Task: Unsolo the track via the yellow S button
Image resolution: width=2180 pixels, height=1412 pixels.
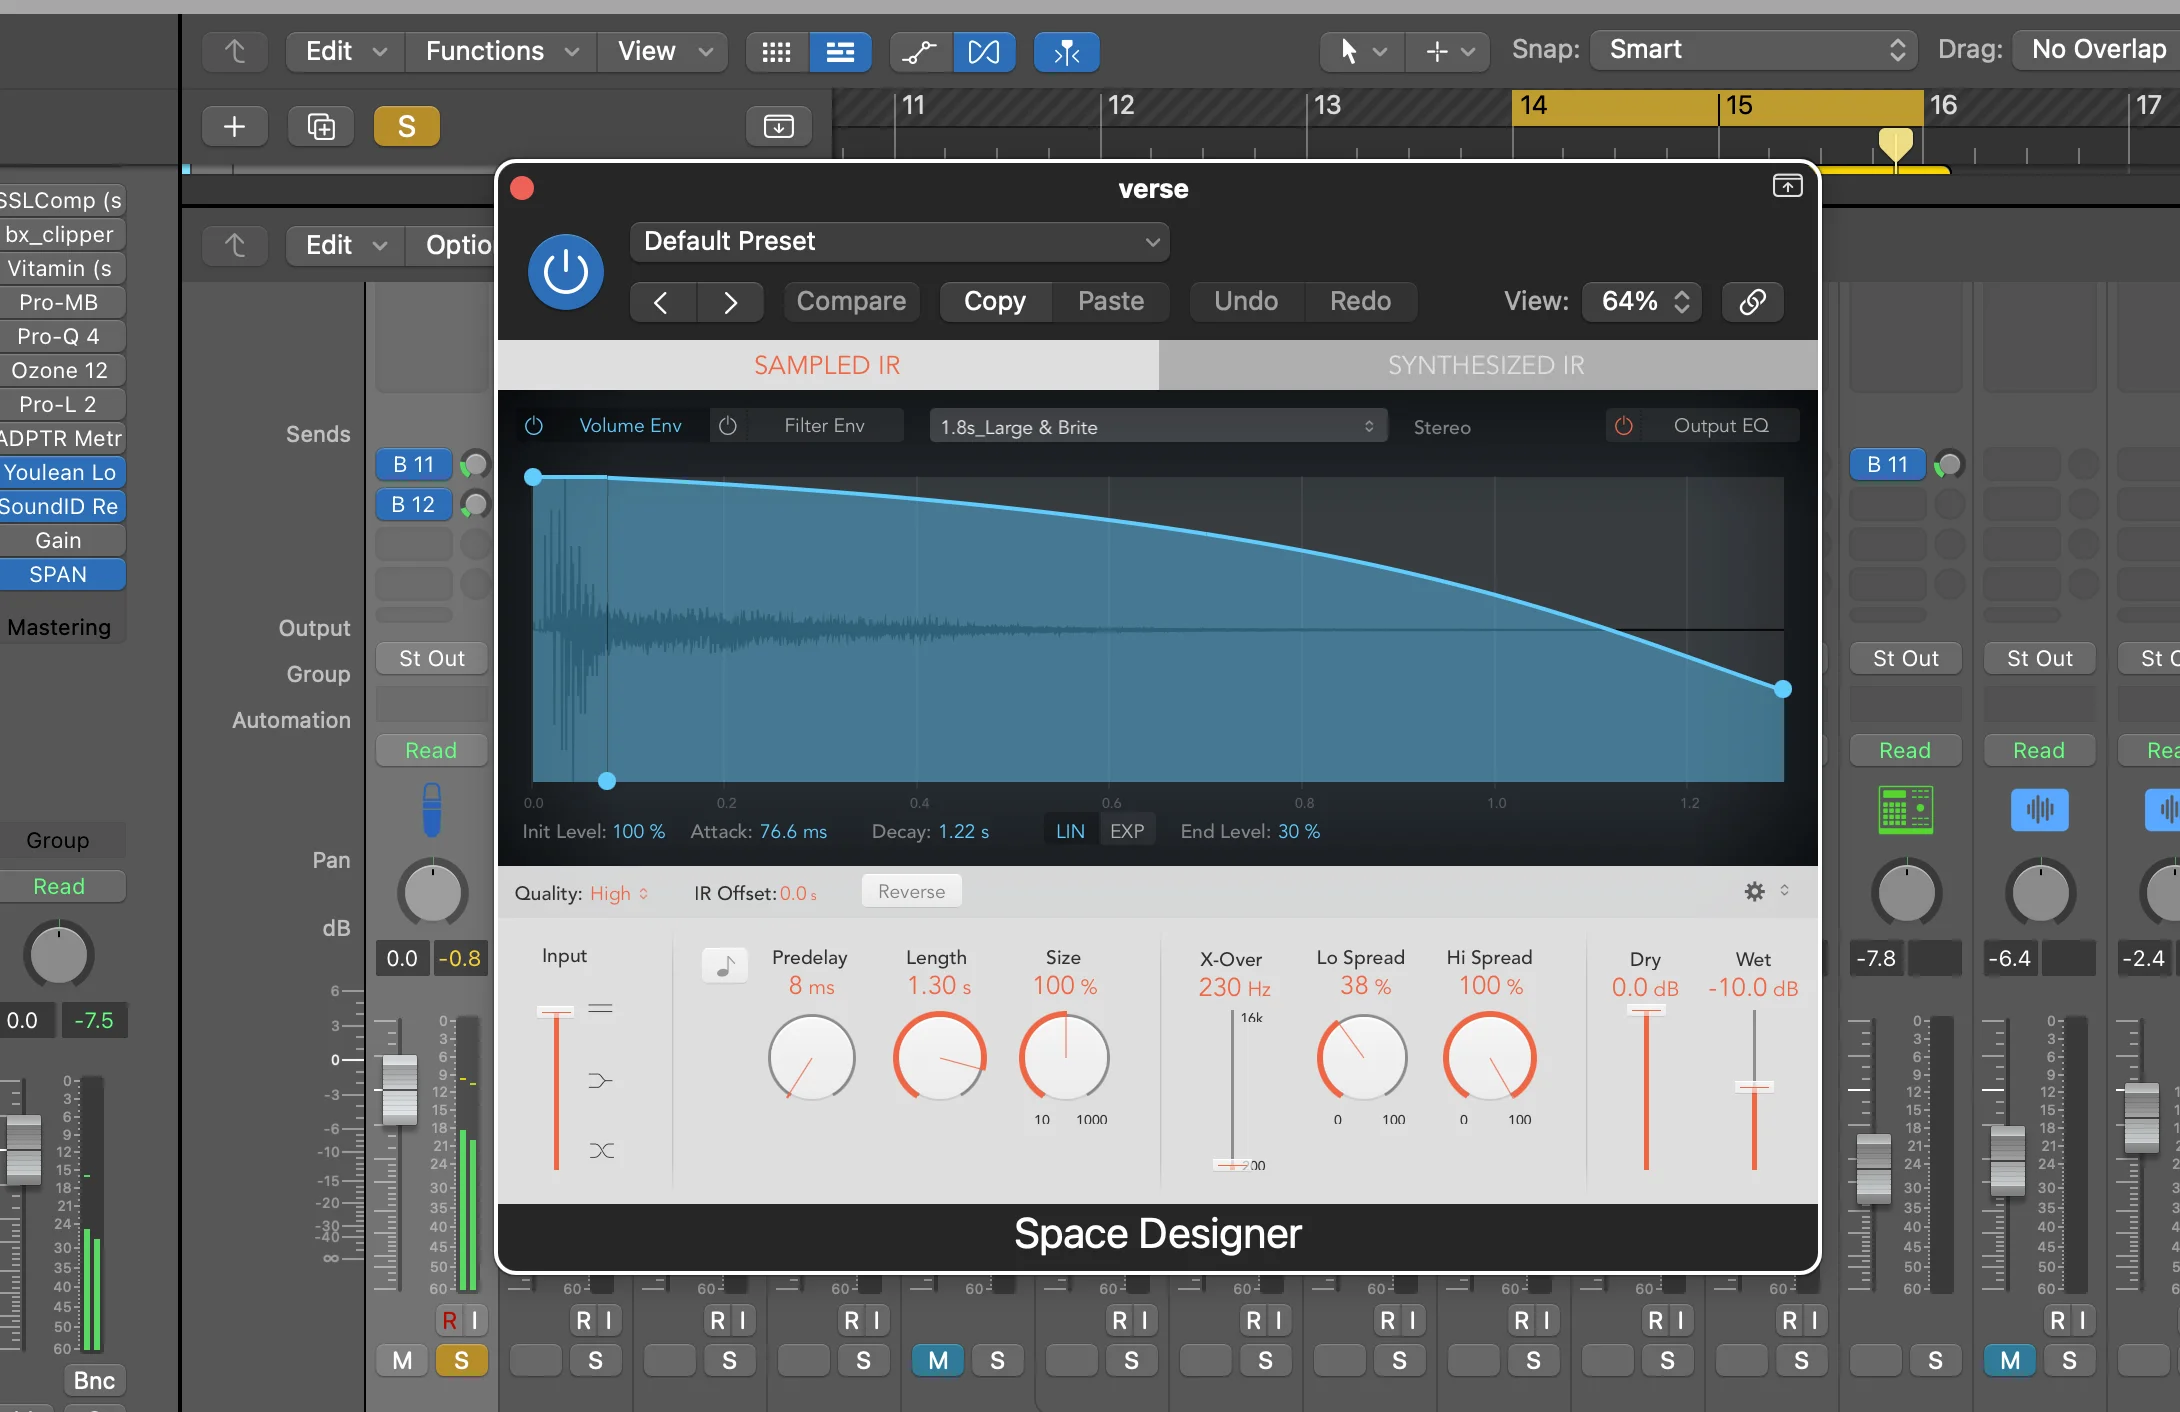Action: pos(406,126)
